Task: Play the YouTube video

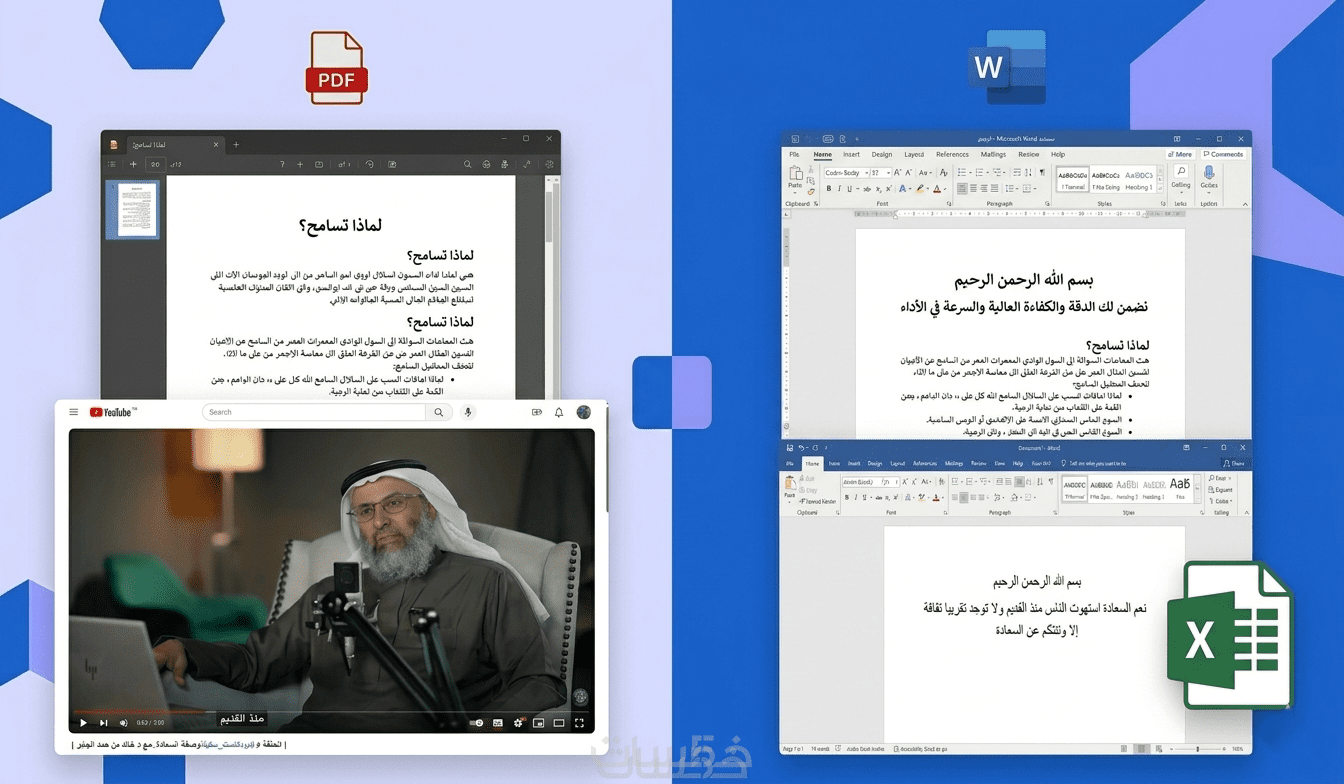Action: tap(83, 722)
